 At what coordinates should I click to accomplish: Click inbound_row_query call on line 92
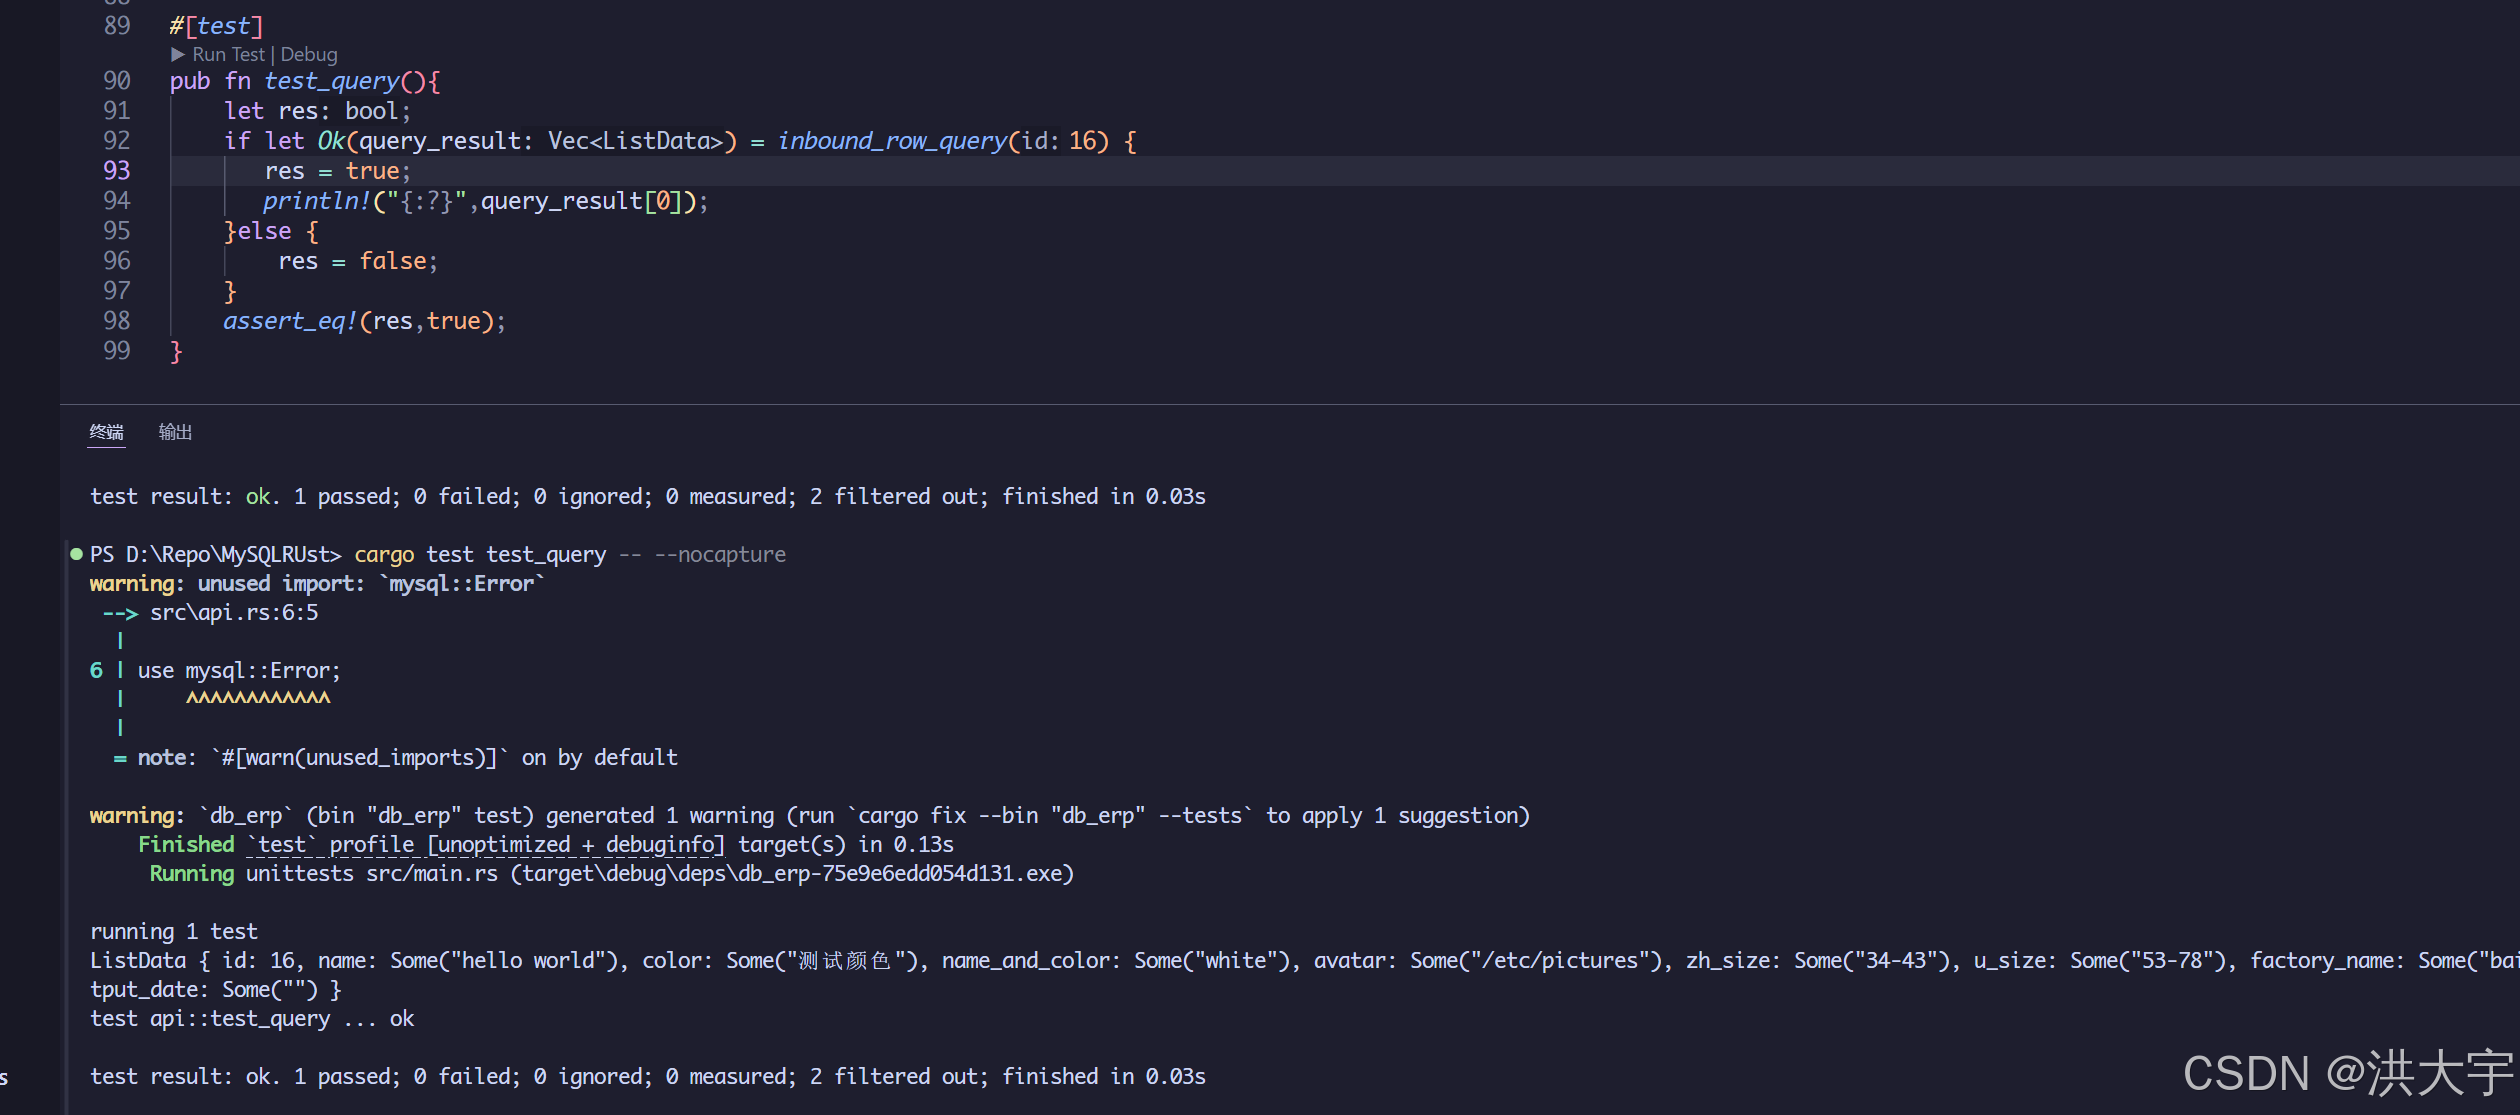pos(892,141)
